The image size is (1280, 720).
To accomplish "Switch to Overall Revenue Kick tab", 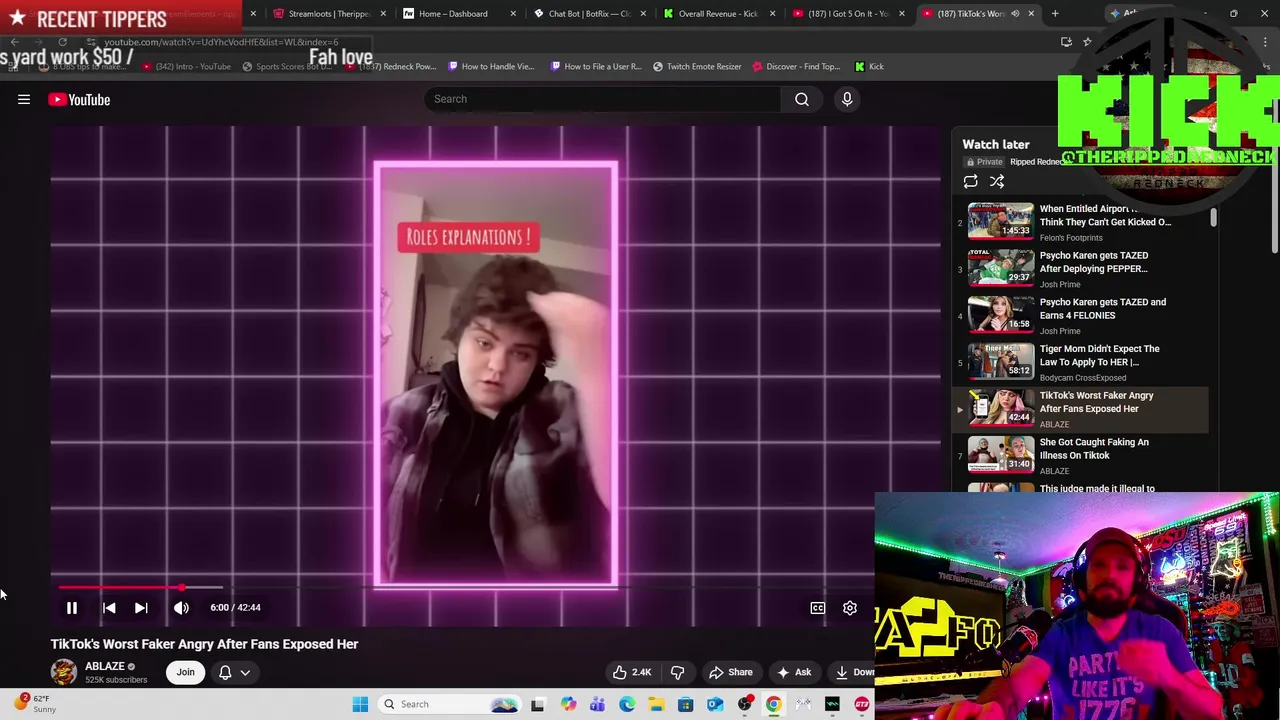I will [717, 13].
